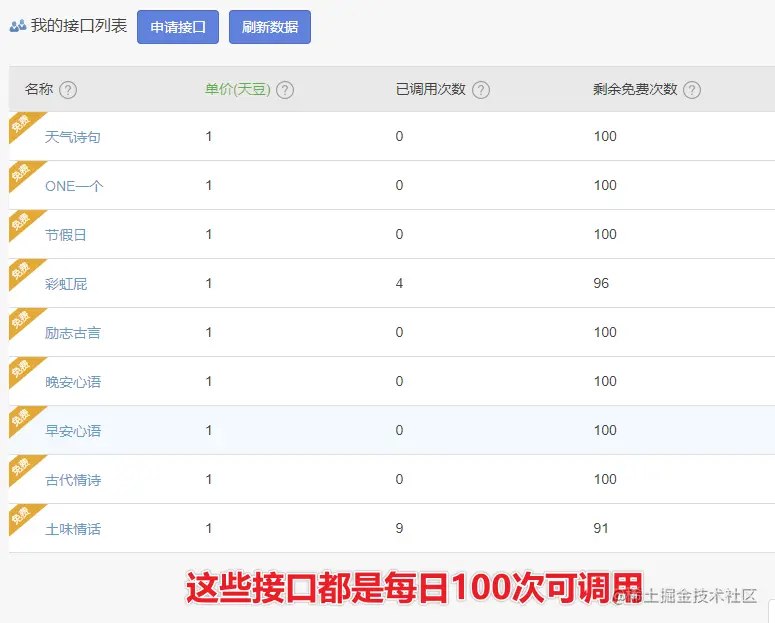
Task: Open the 土味情话 interface link
Action: point(73,529)
